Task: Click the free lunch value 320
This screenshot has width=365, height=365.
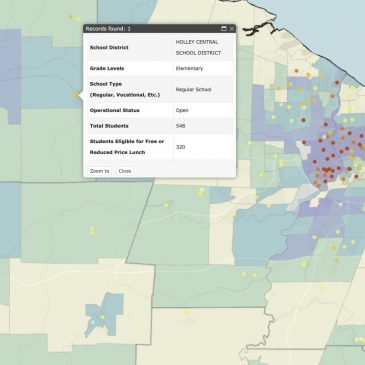Action: pyautogui.click(x=180, y=147)
